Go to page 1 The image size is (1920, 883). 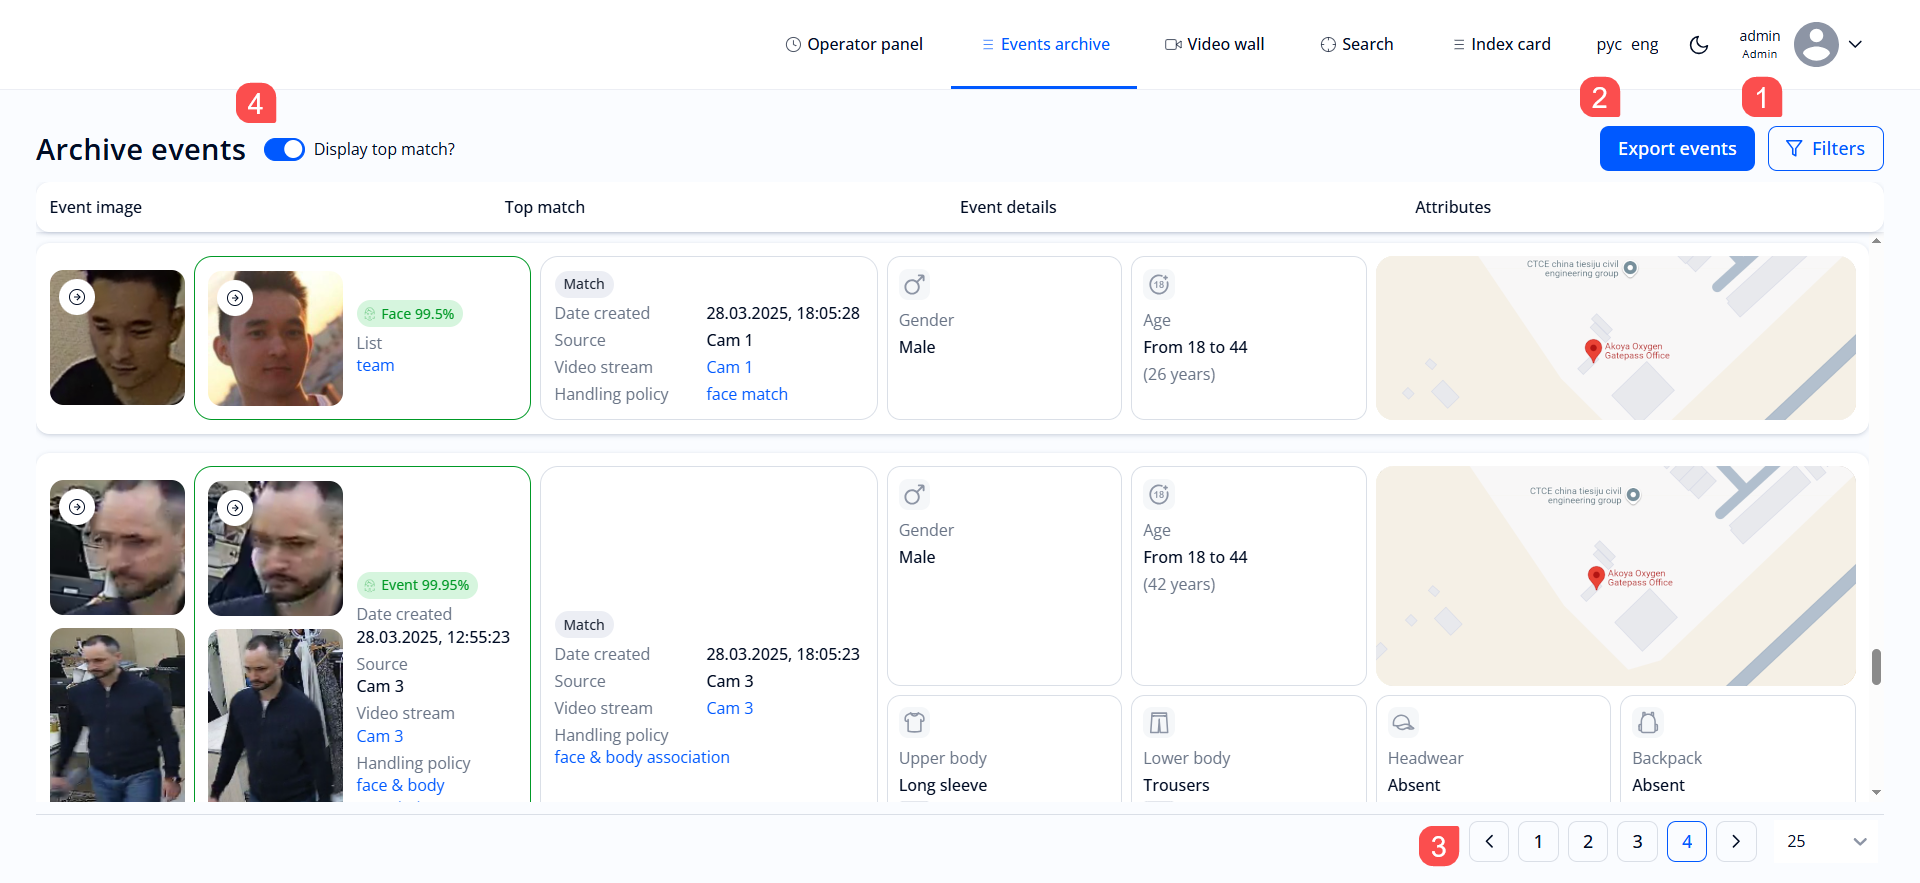point(1538,841)
